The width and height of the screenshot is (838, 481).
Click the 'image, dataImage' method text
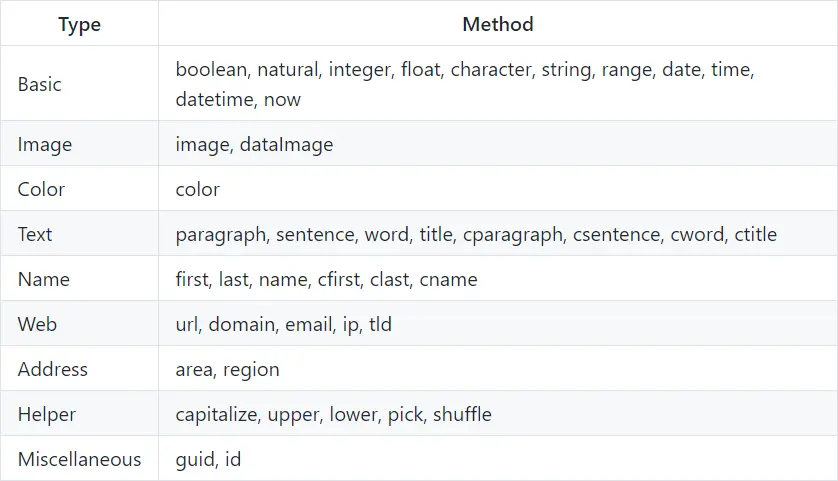(x=254, y=144)
